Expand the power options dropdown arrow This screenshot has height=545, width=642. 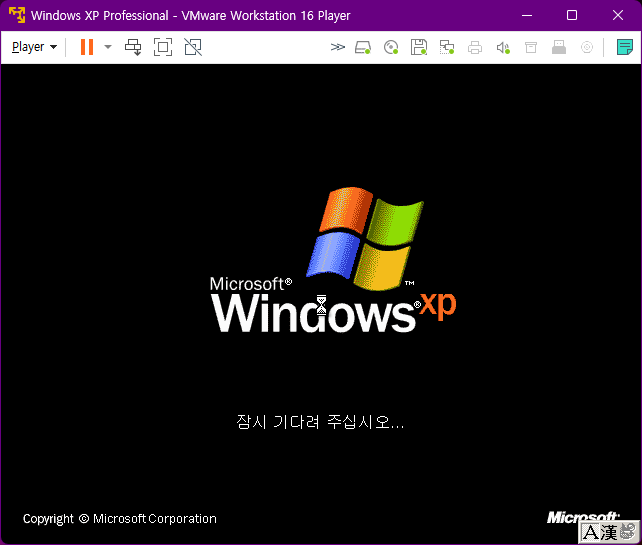click(108, 47)
